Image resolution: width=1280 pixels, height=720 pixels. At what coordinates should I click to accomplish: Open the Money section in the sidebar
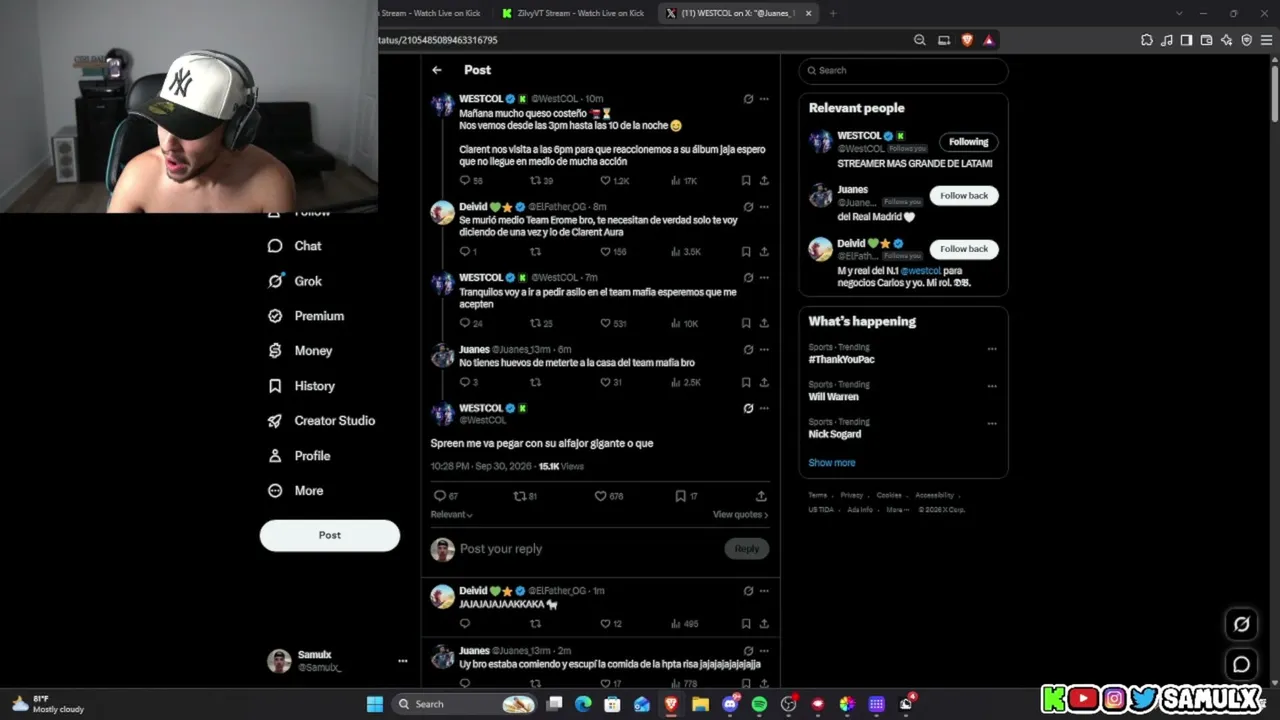tap(300, 351)
